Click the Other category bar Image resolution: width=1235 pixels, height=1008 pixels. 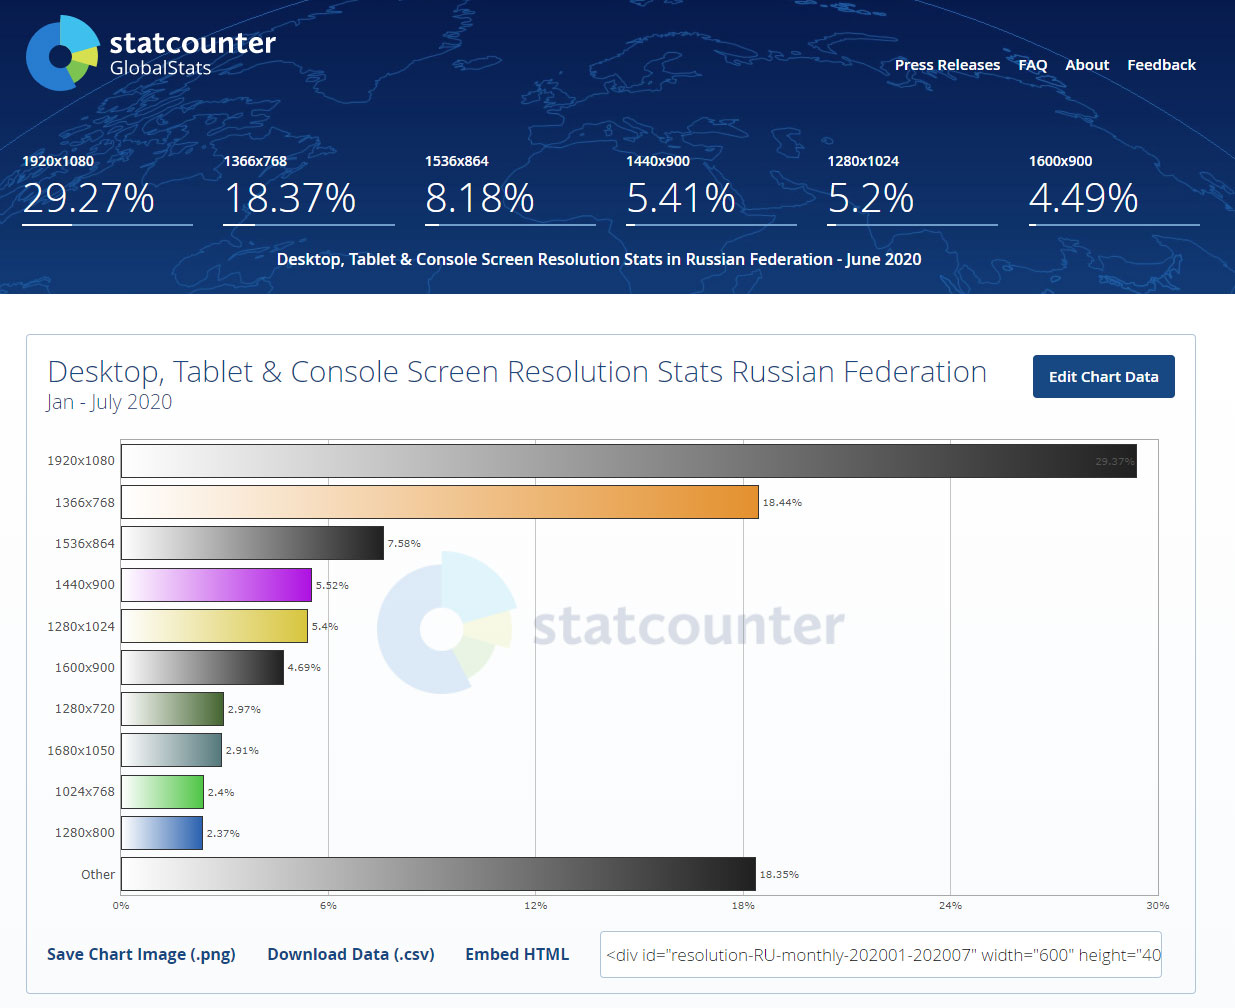438,874
